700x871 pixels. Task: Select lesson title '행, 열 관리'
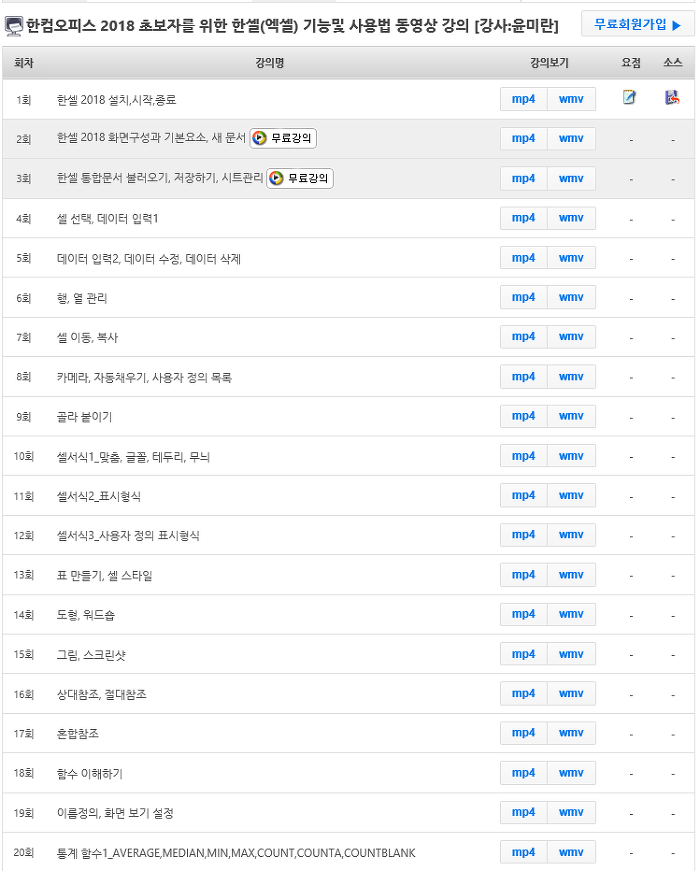(x=82, y=298)
